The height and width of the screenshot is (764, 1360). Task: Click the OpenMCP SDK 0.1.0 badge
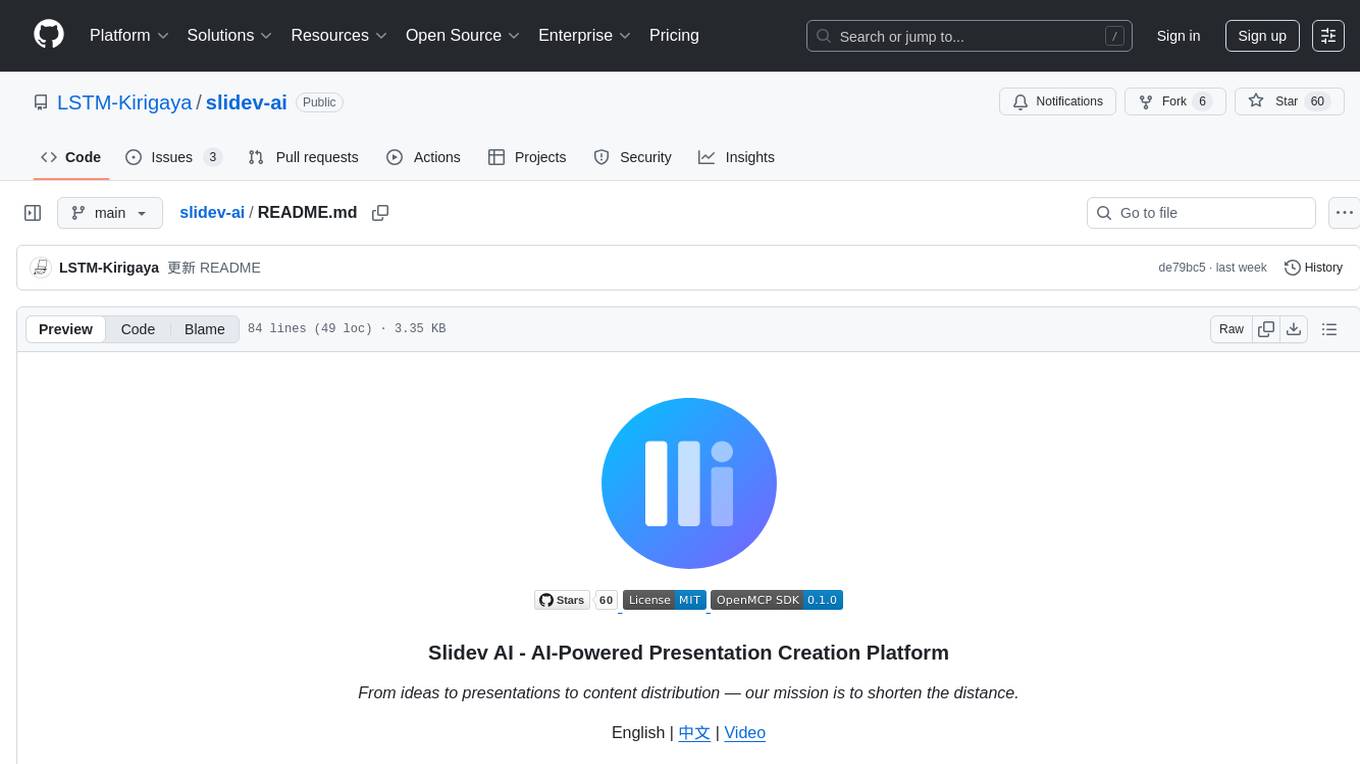point(777,600)
